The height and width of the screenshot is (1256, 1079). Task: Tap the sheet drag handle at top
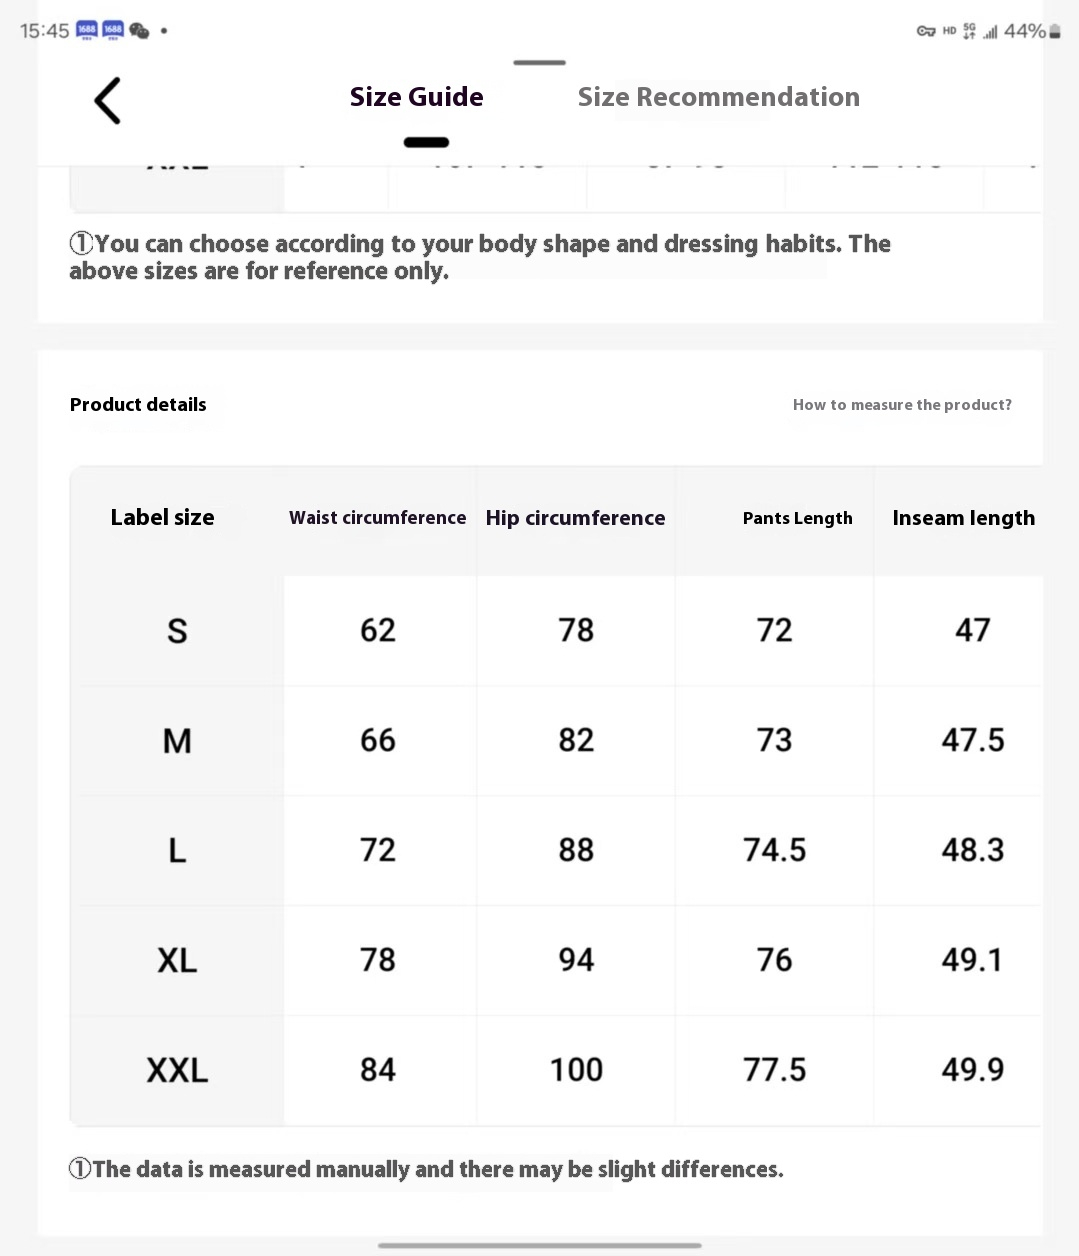(x=540, y=63)
